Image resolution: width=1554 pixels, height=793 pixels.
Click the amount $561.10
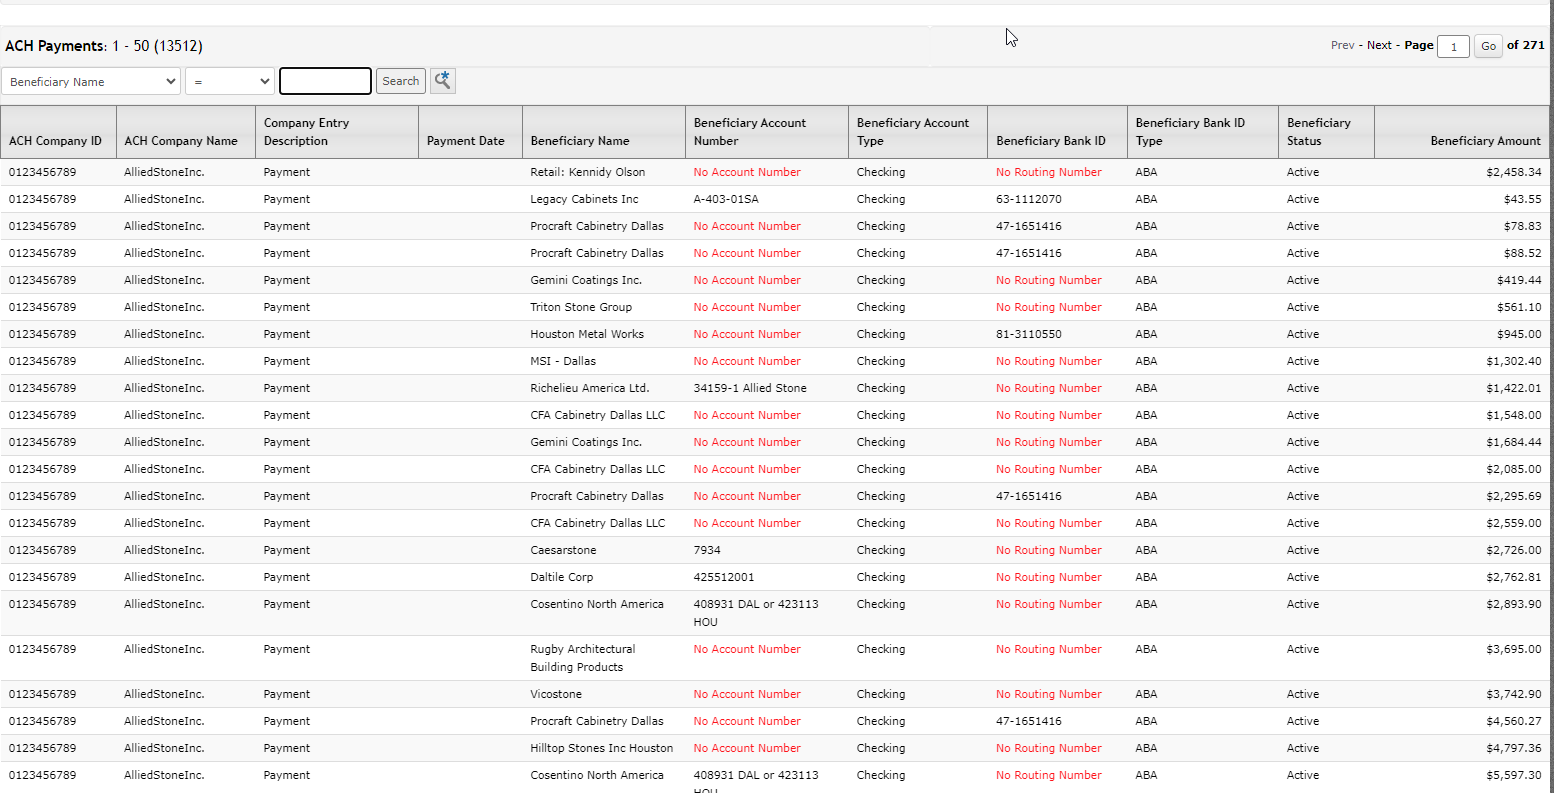[1520, 307]
